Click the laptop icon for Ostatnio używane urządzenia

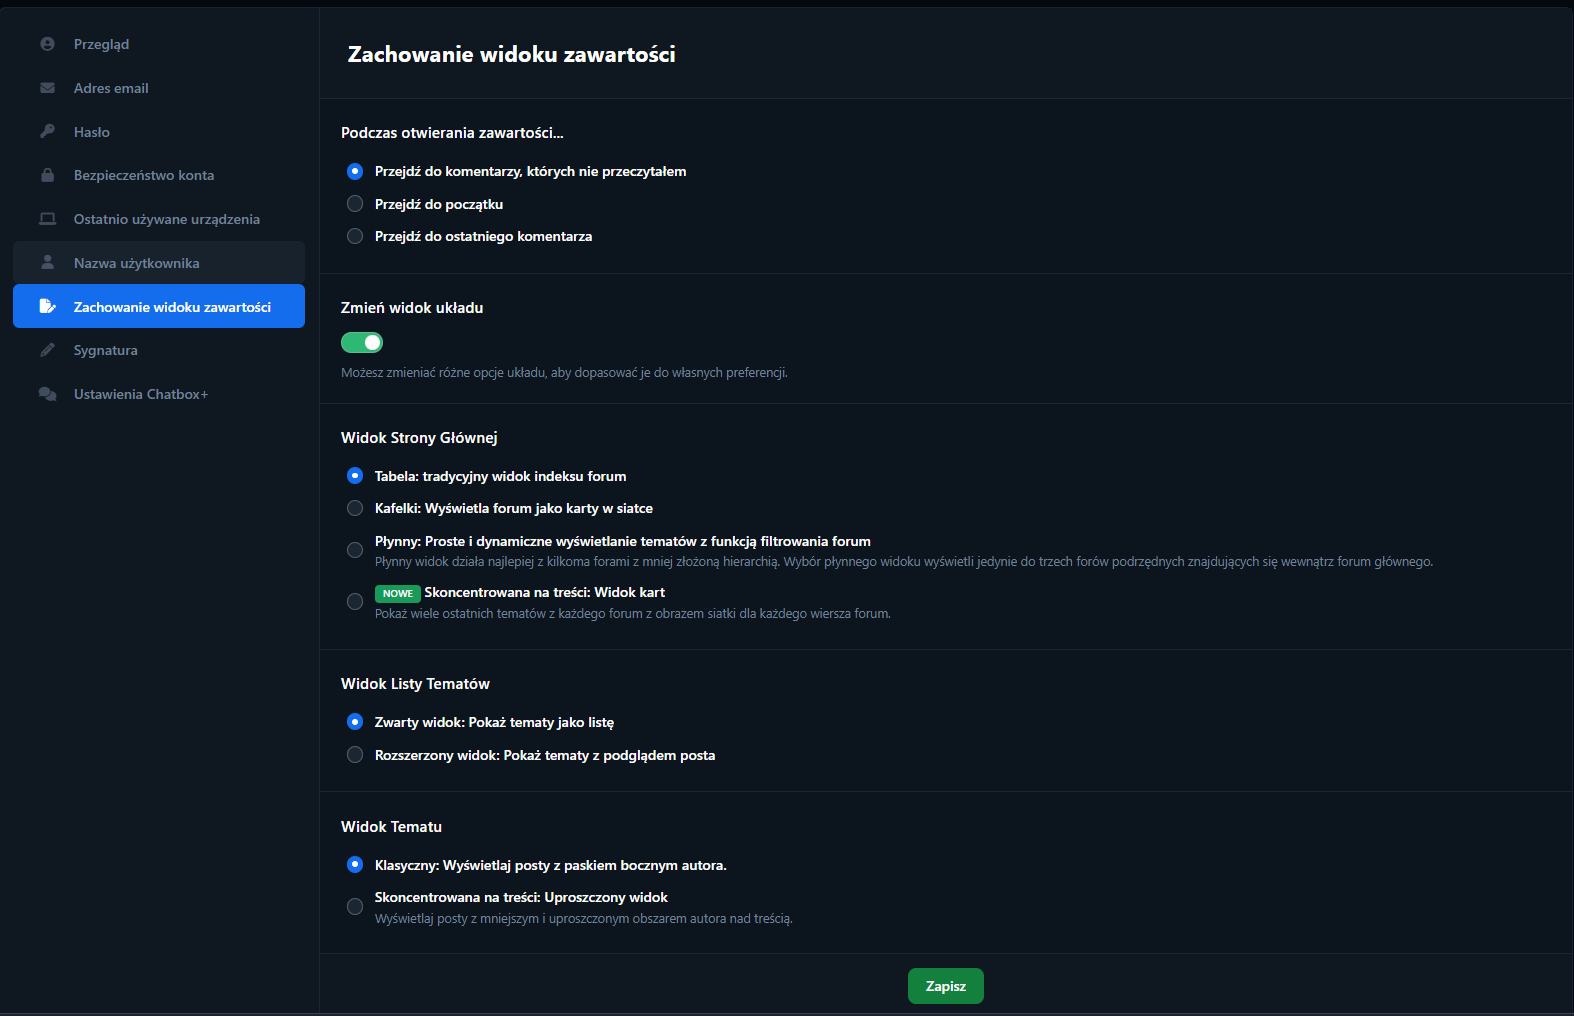pos(47,219)
